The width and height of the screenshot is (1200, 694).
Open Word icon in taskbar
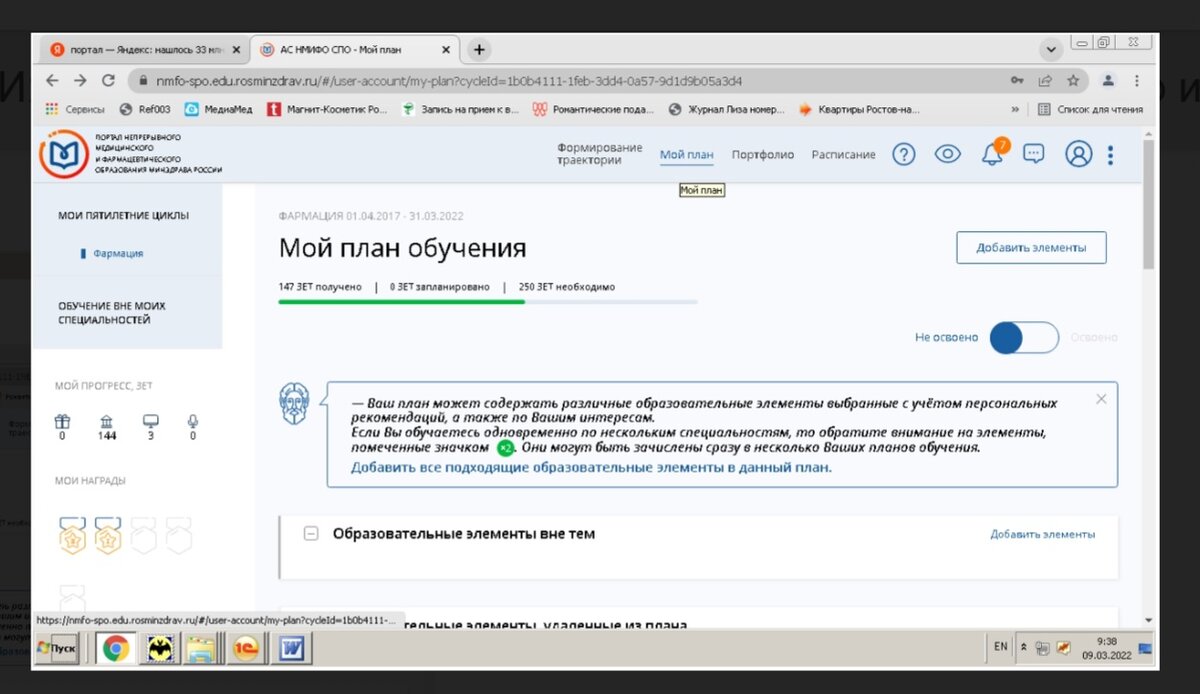point(292,650)
